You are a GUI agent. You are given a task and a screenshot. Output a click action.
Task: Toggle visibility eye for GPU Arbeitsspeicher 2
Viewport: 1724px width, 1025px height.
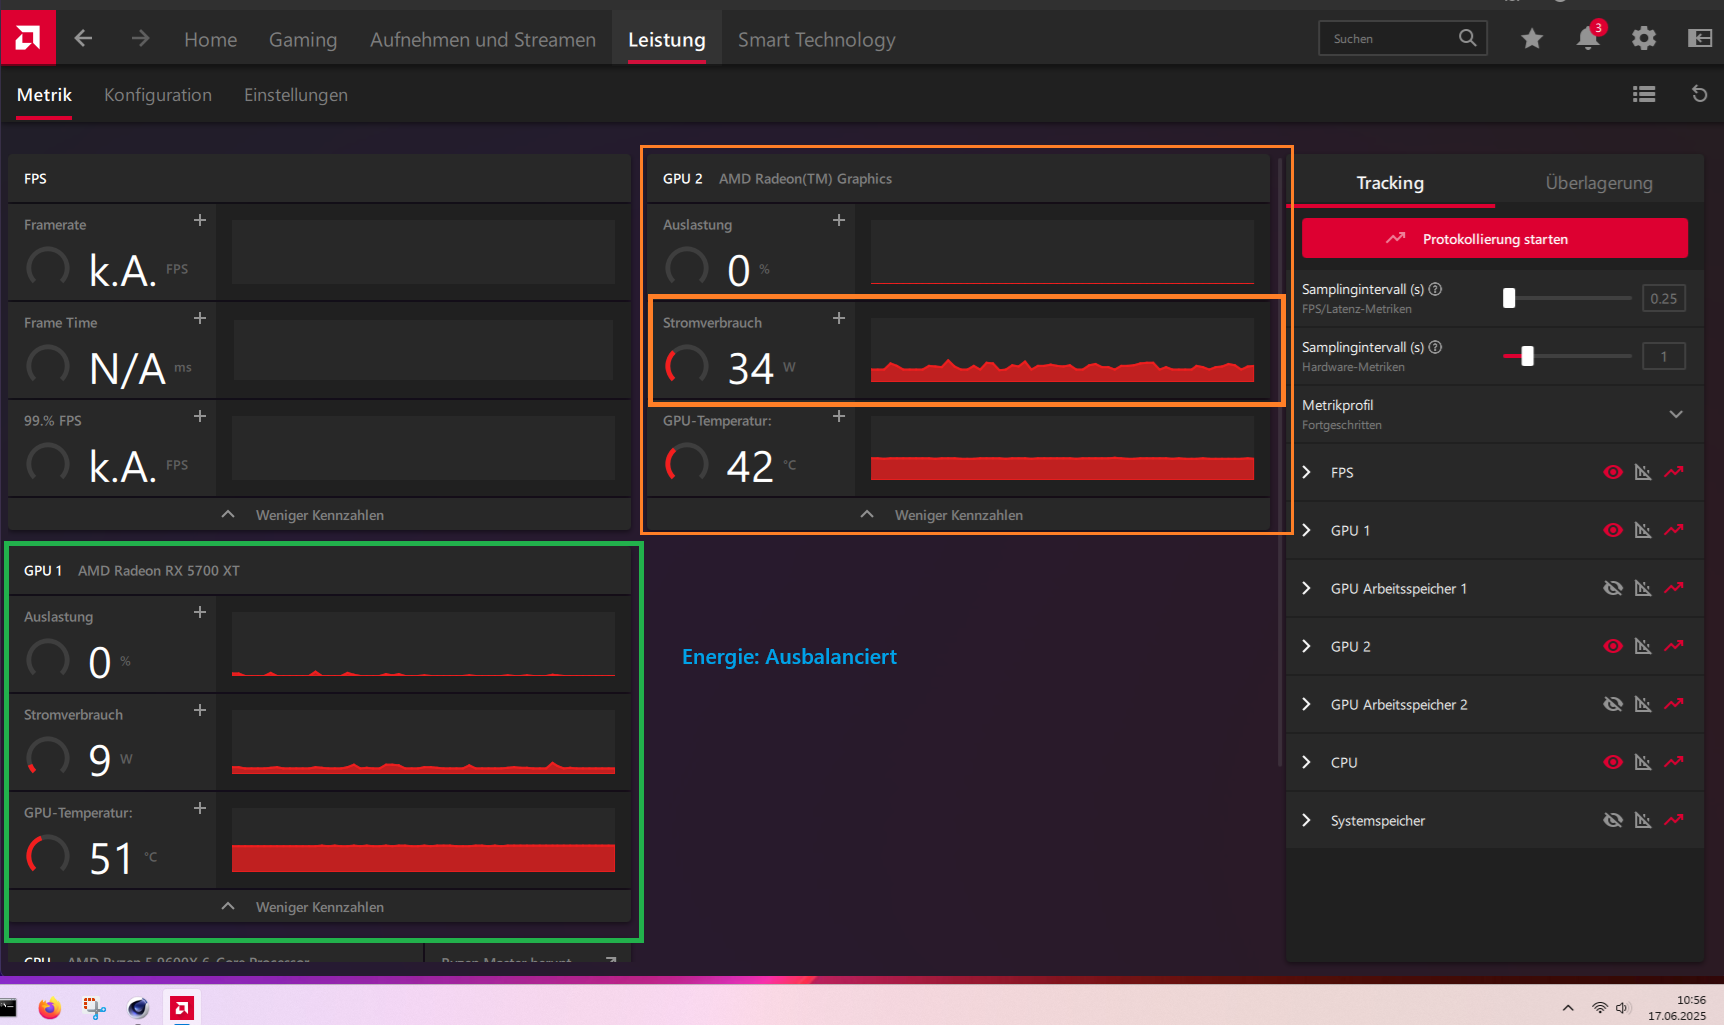point(1613,704)
